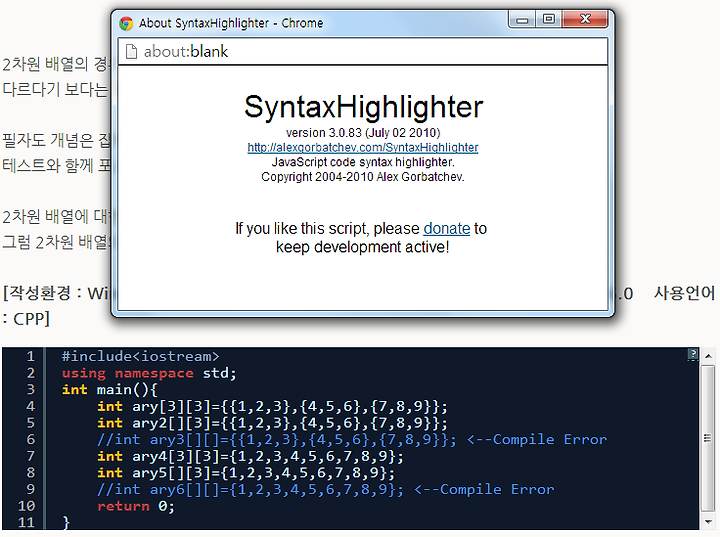Click the Copyright 2004-2010 Alex Gorbatchev text
This screenshot has width=720, height=537.
(x=363, y=177)
